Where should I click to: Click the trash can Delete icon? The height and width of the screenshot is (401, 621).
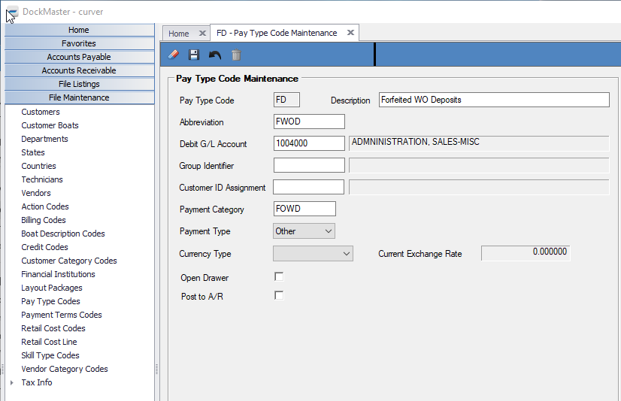pos(236,55)
